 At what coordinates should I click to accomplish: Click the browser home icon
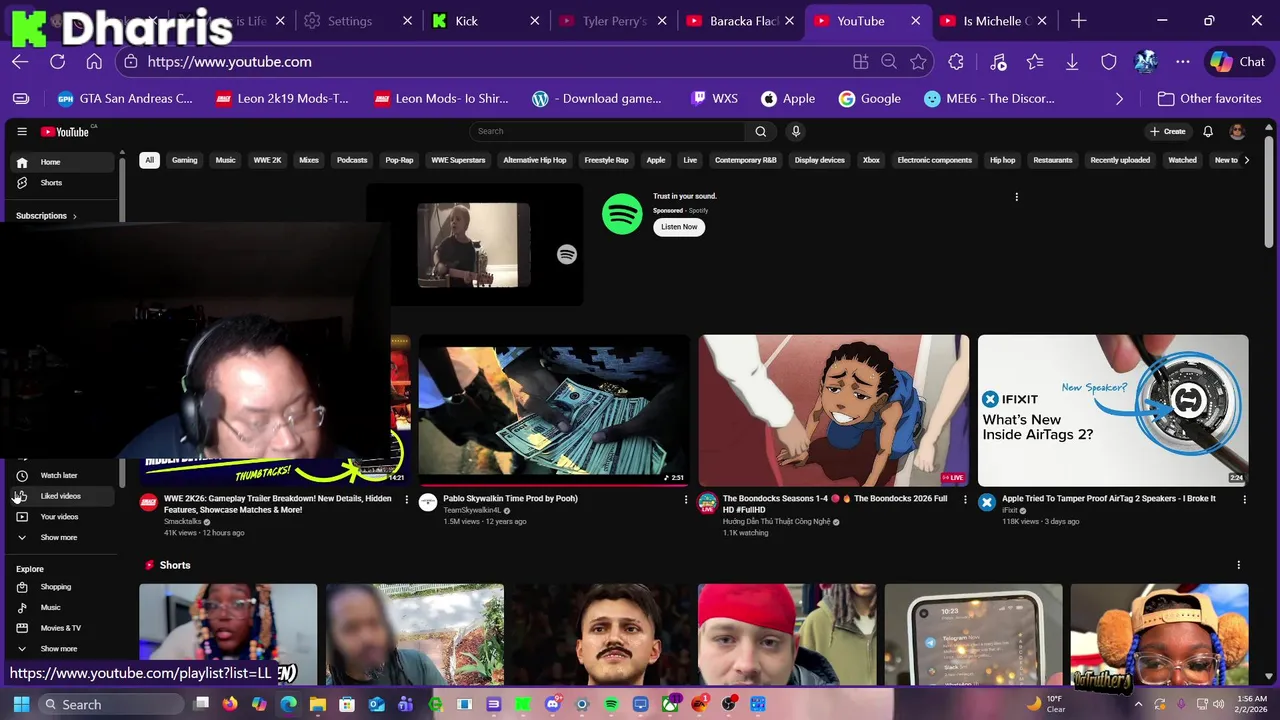pos(94,61)
